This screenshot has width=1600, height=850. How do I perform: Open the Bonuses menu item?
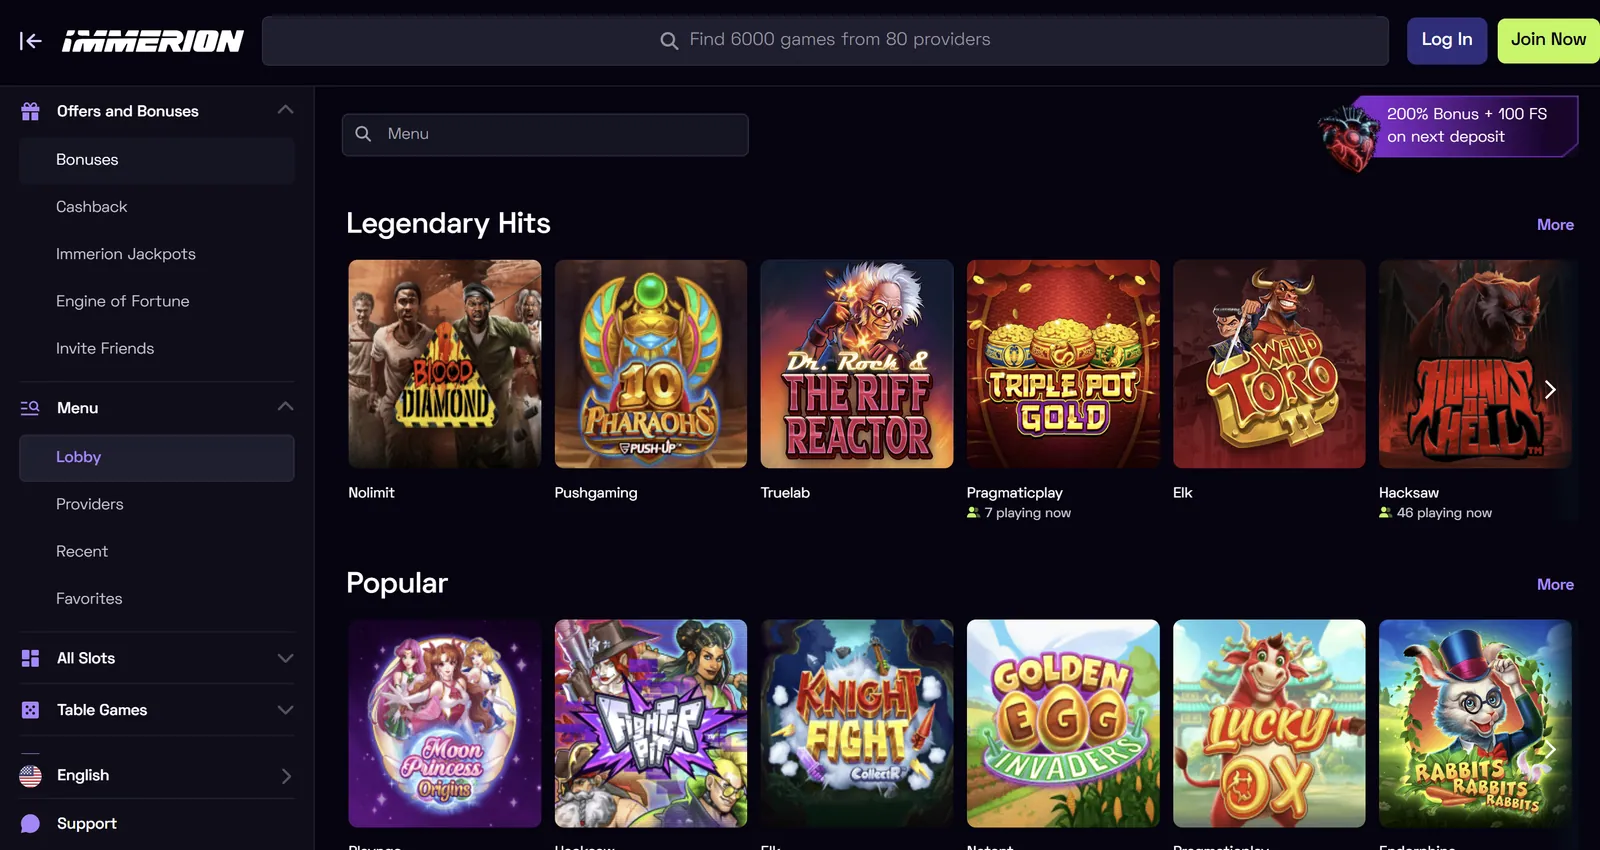(157, 160)
